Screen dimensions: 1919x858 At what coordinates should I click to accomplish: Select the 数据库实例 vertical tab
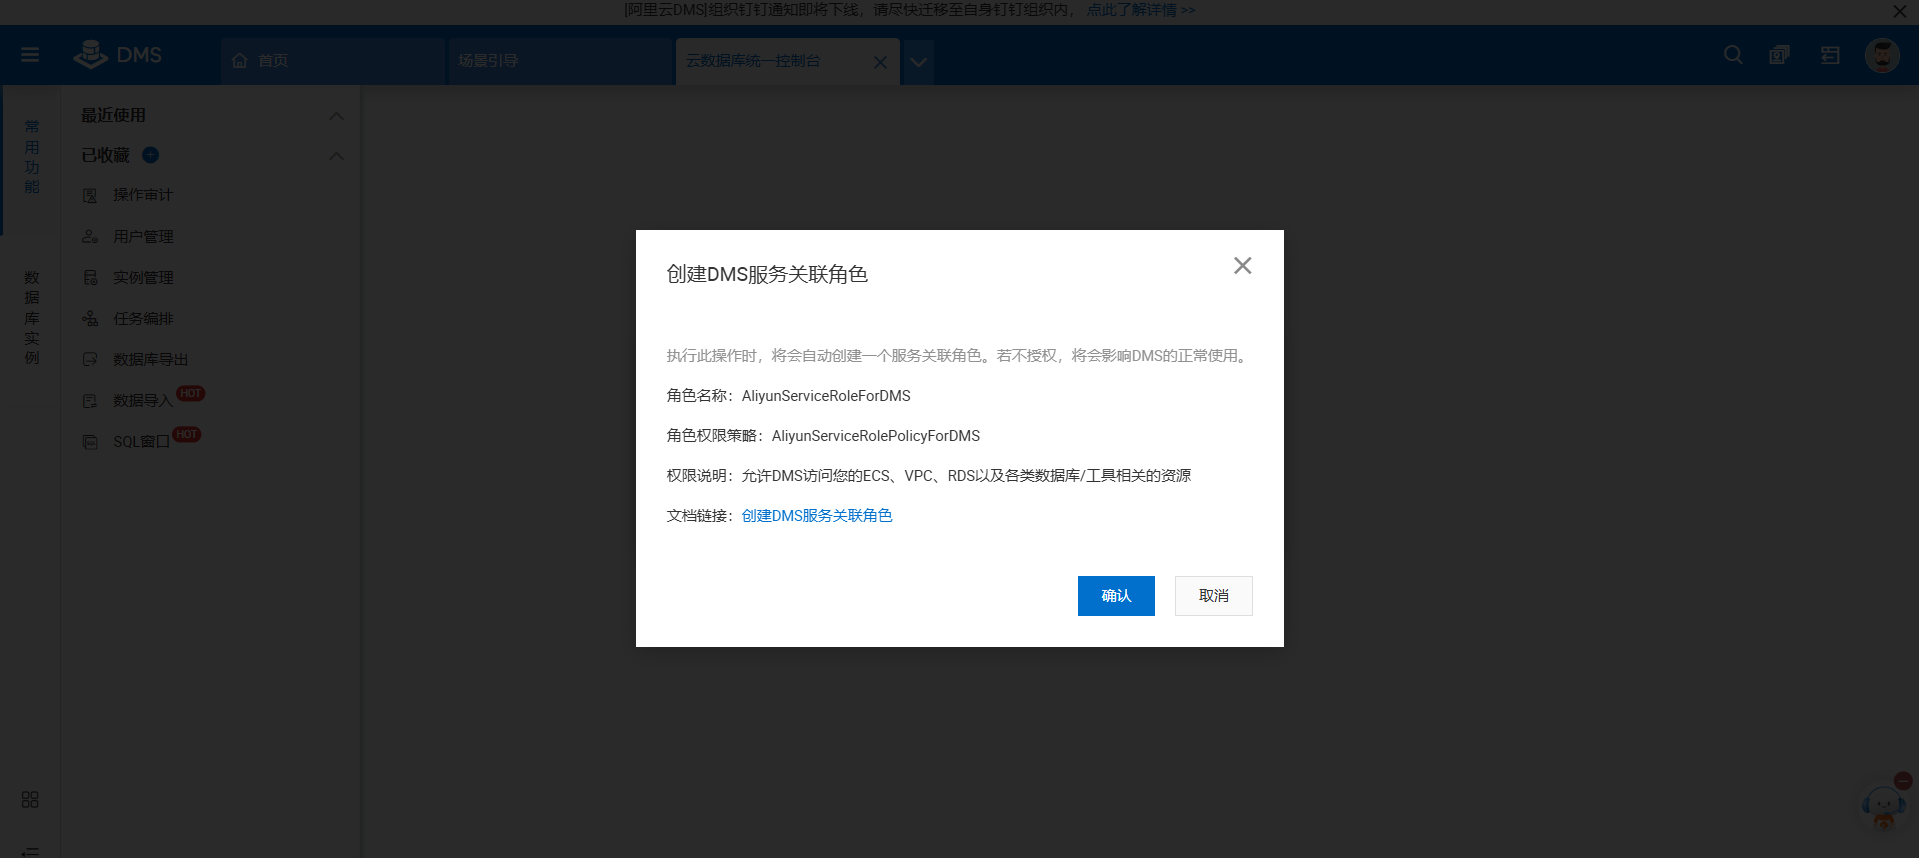tap(32, 318)
